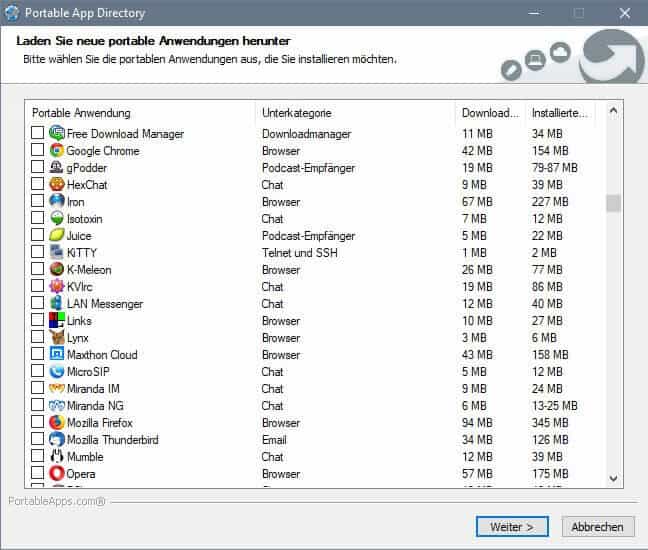Sort list by Unterkategorie column

click(x=355, y=113)
